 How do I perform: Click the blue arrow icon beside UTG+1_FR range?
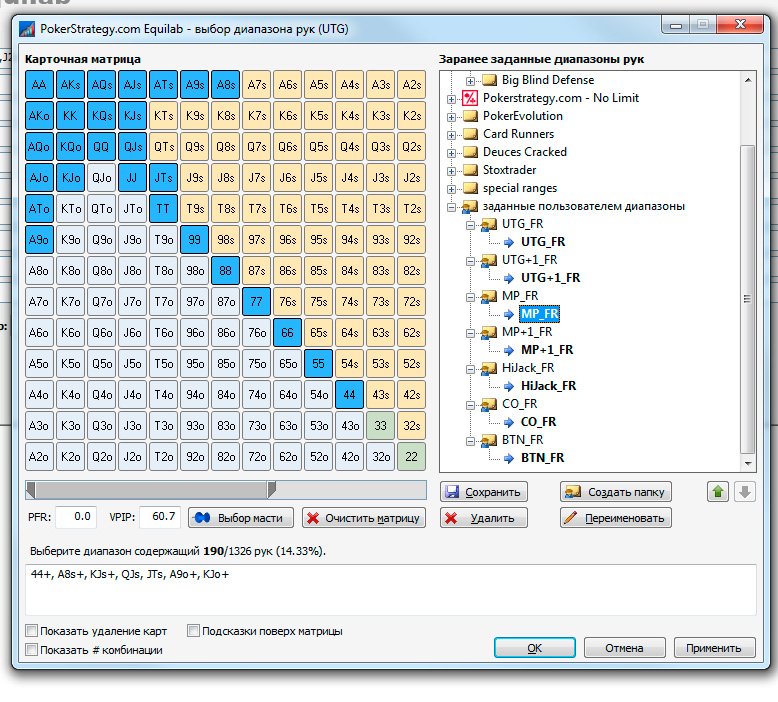[x=509, y=278]
